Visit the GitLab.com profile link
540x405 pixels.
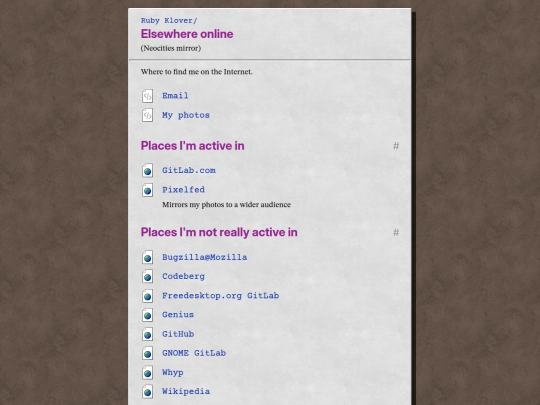click(x=189, y=170)
